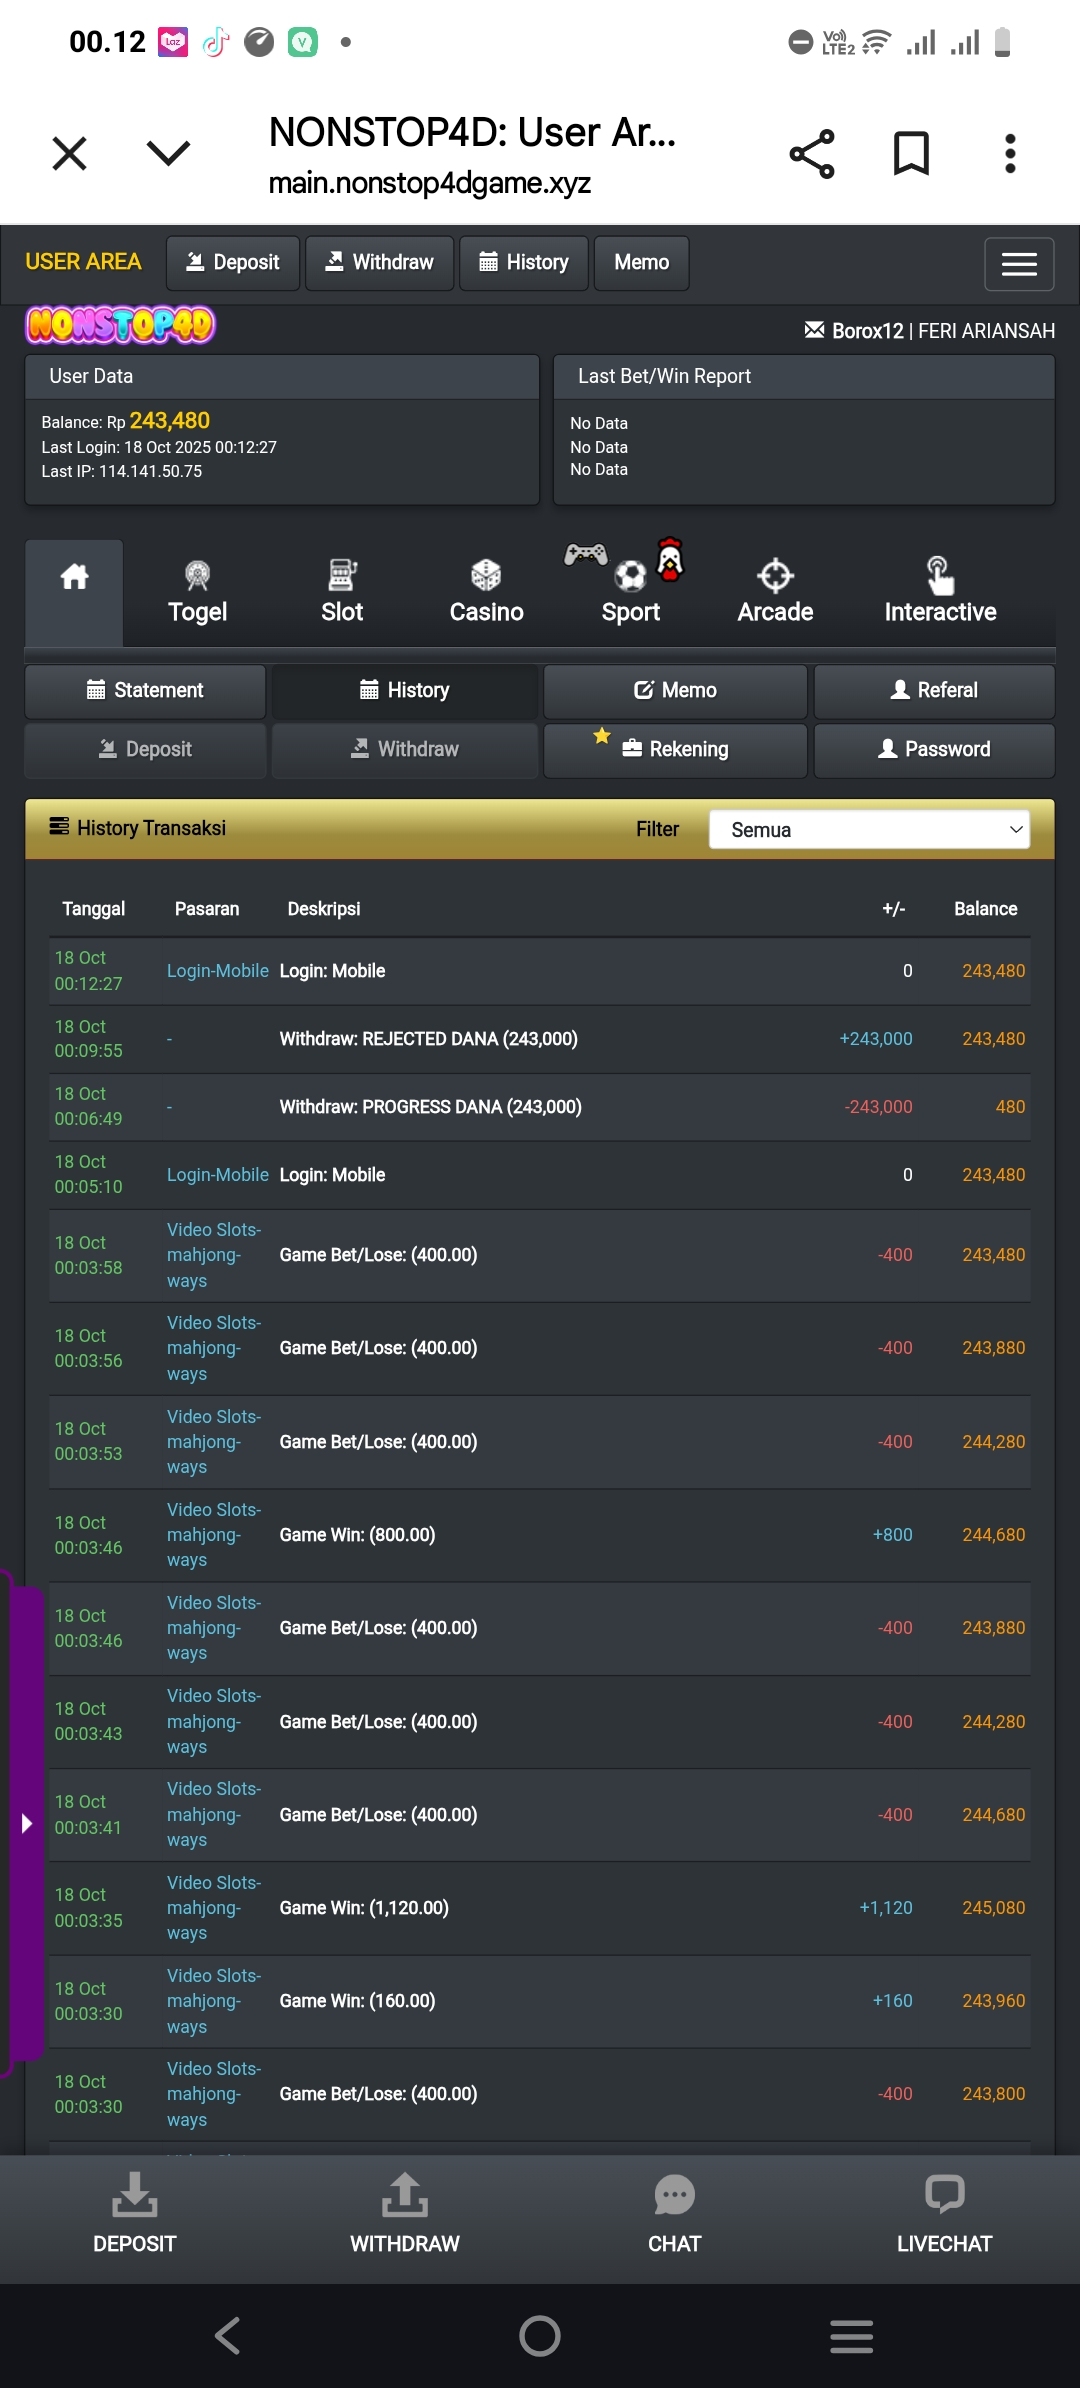
Task: Click the Login-Mobile link in first row
Action: (x=217, y=971)
